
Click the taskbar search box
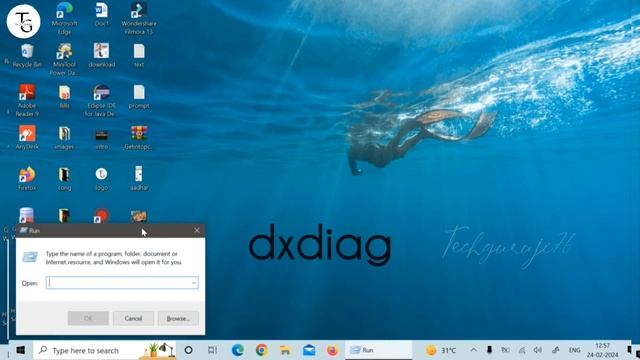104,350
